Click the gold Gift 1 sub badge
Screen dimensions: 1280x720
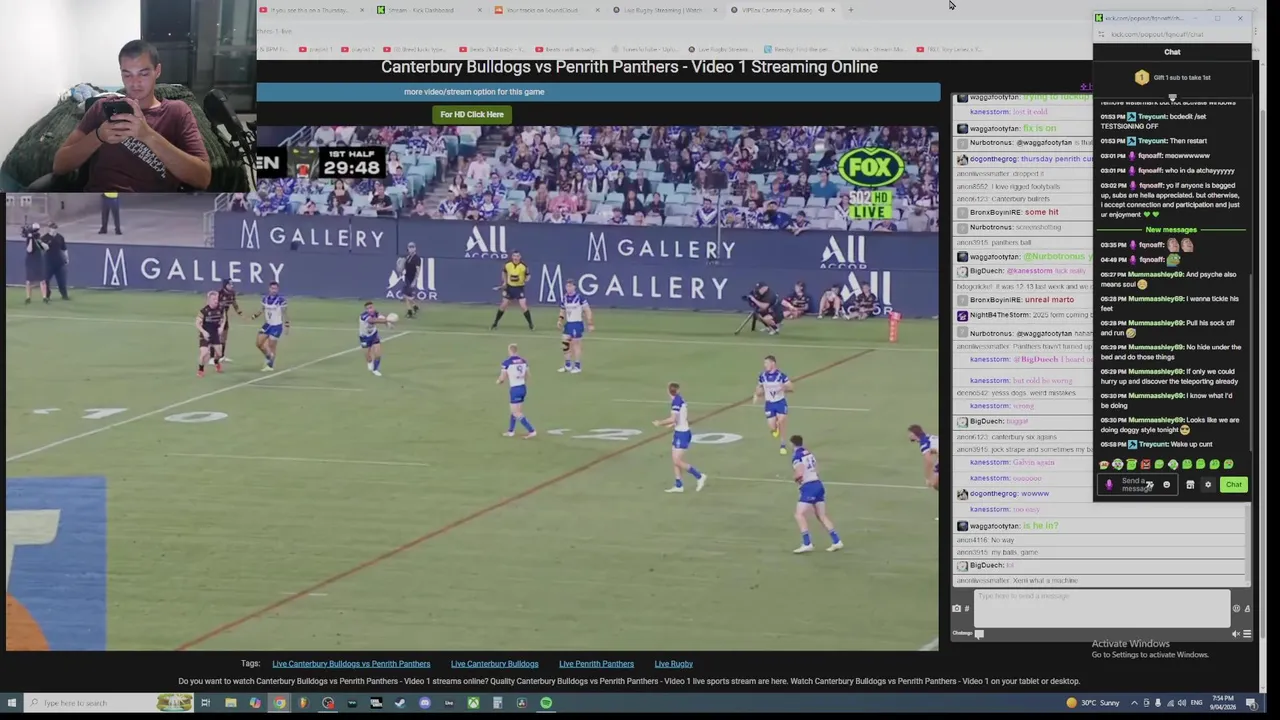tap(1142, 77)
